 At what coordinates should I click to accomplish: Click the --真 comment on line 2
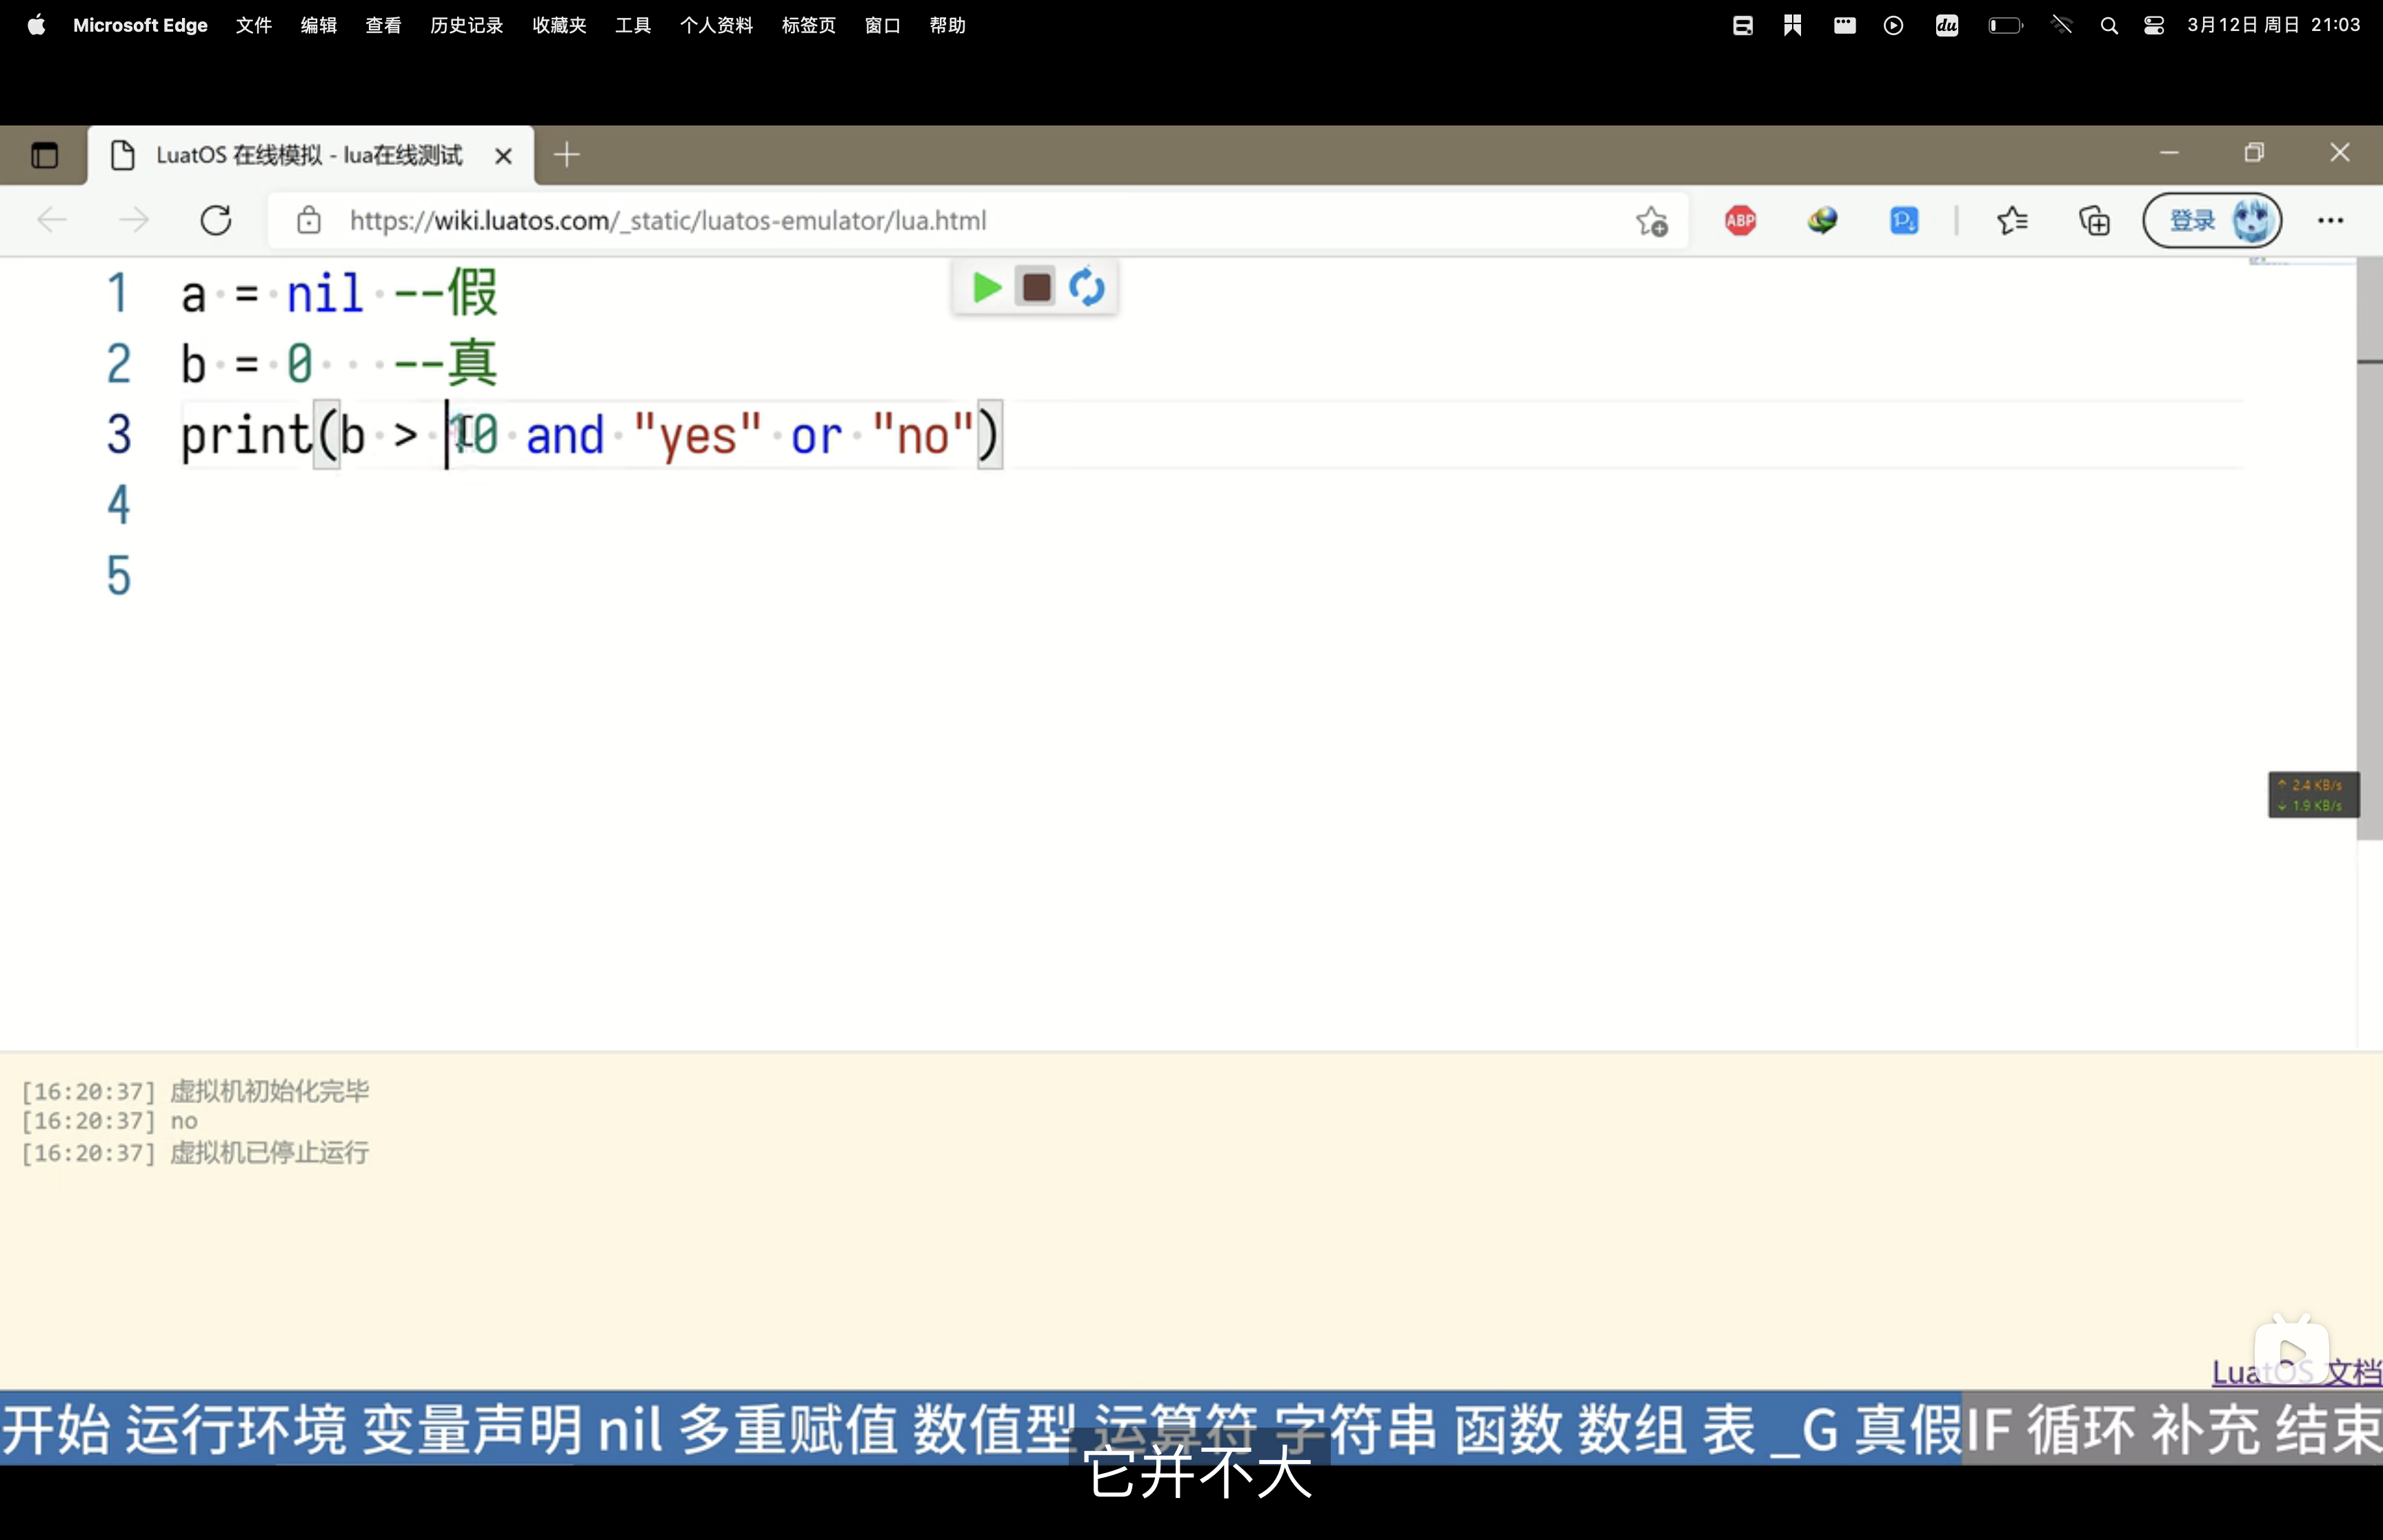point(446,363)
